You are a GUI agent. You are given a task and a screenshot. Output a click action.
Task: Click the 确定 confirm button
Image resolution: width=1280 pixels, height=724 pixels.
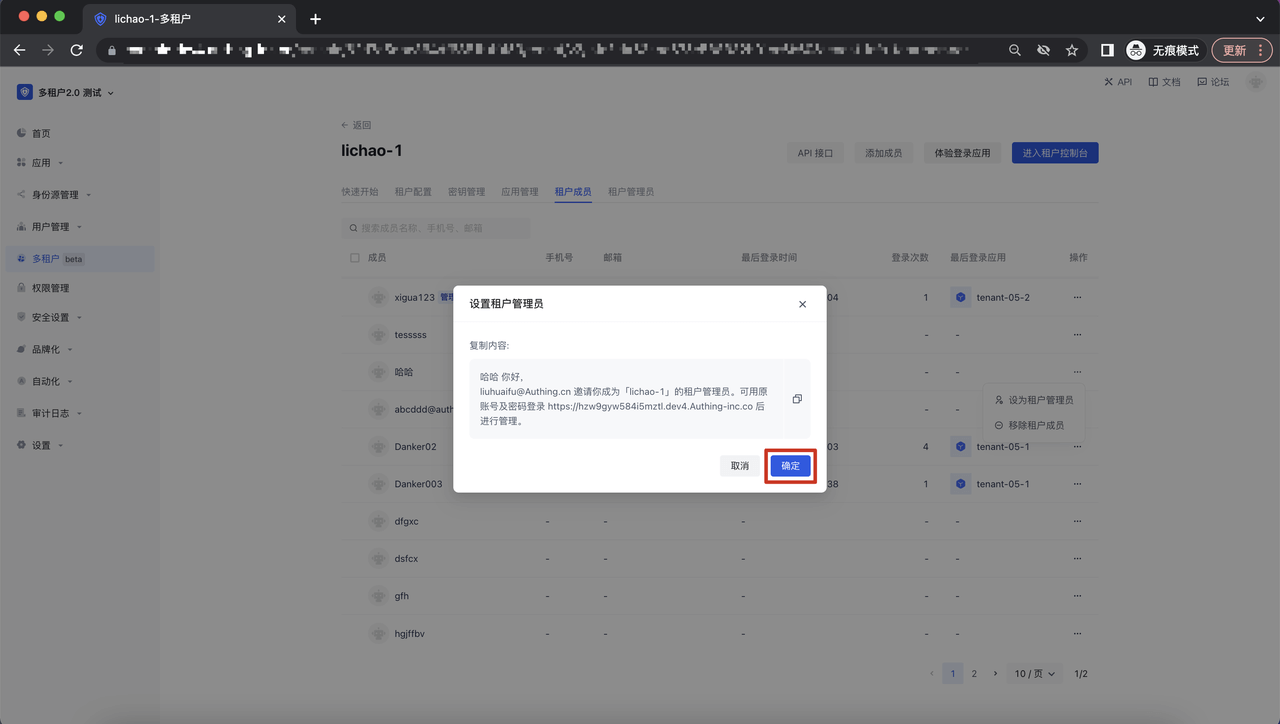(790, 466)
